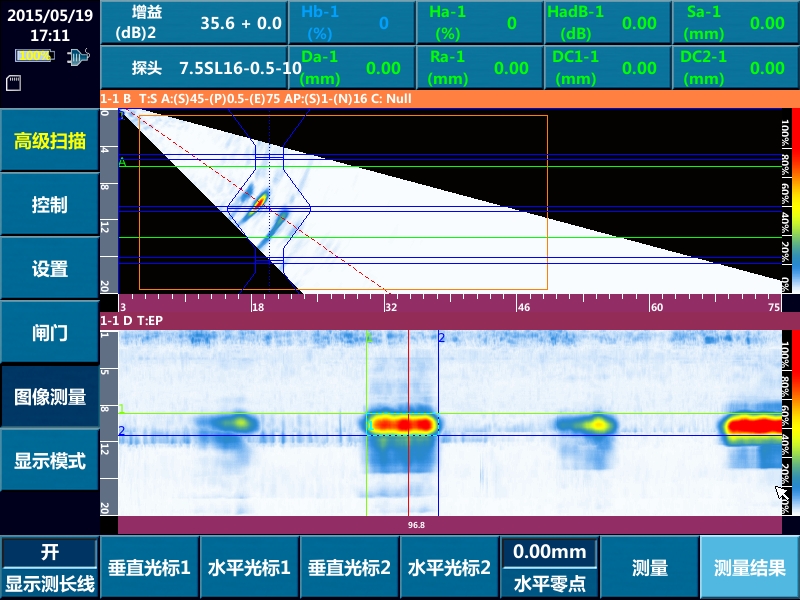The width and height of the screenshot is (800, 600).
Task: Click the SD card storage icon
Action: pos(13,84)
